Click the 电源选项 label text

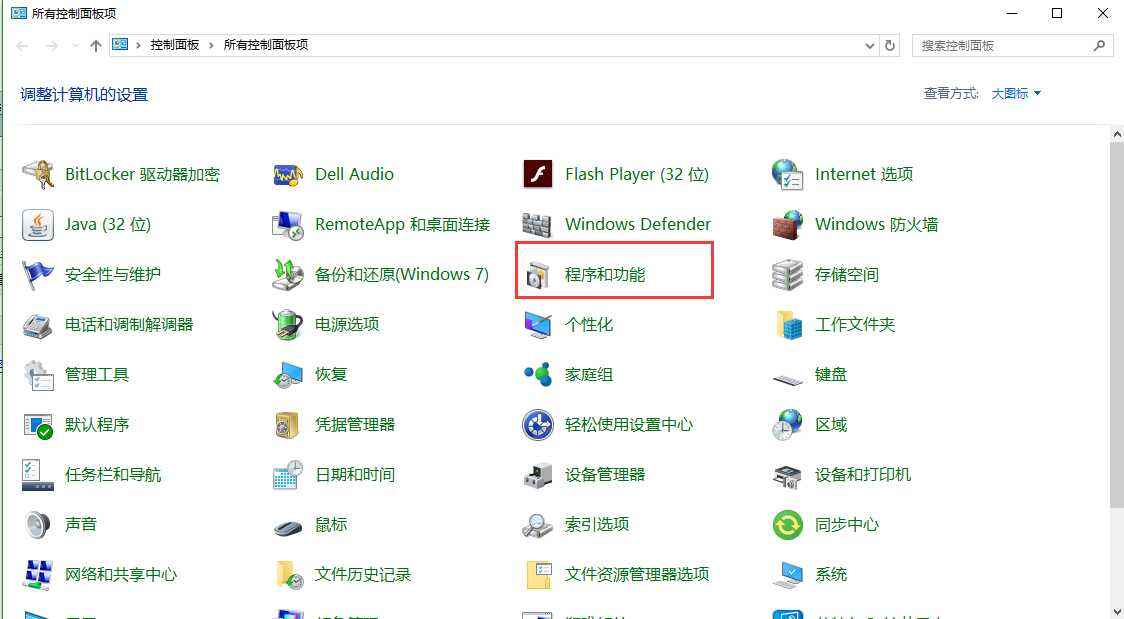[347, 325]
